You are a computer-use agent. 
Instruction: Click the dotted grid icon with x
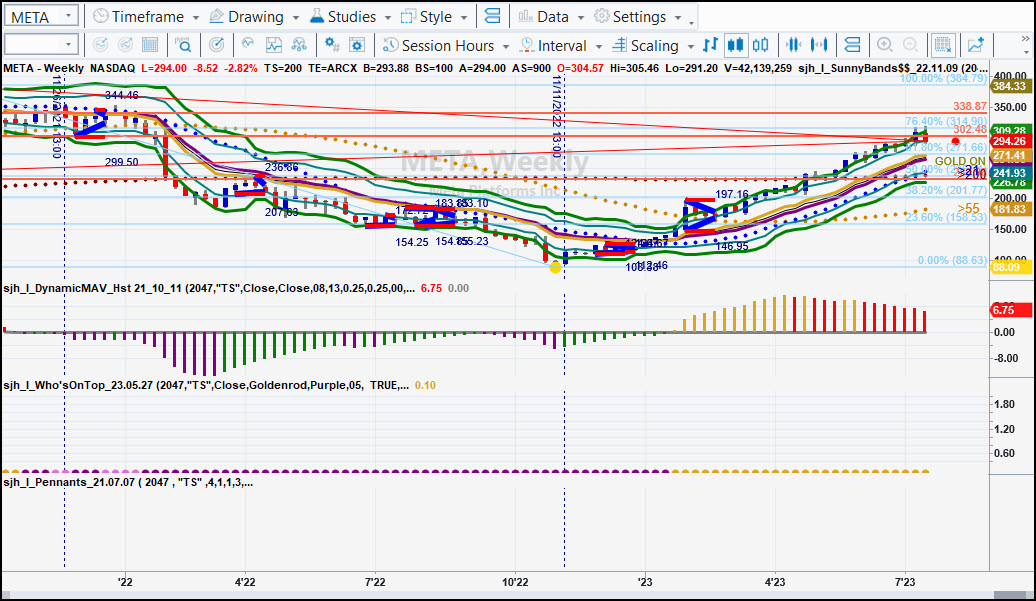[x=942, y=45]
